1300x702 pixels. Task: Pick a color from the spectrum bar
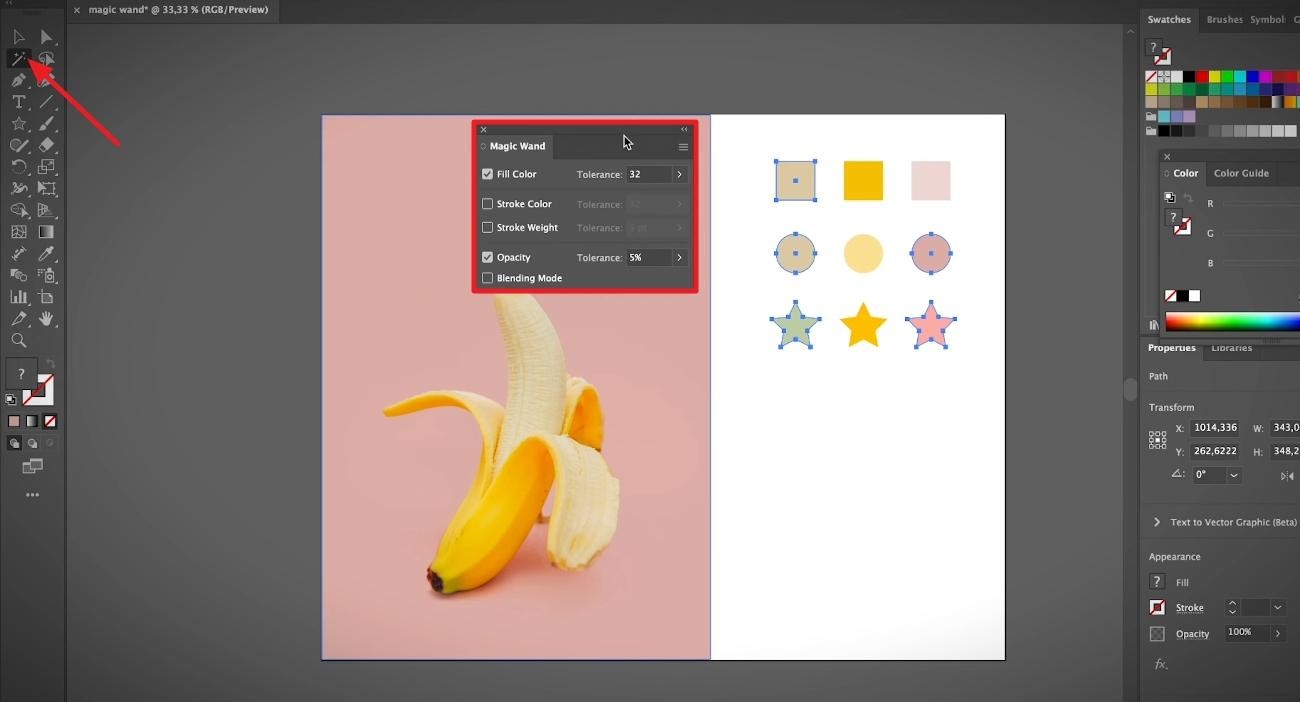click(1232, 322)
